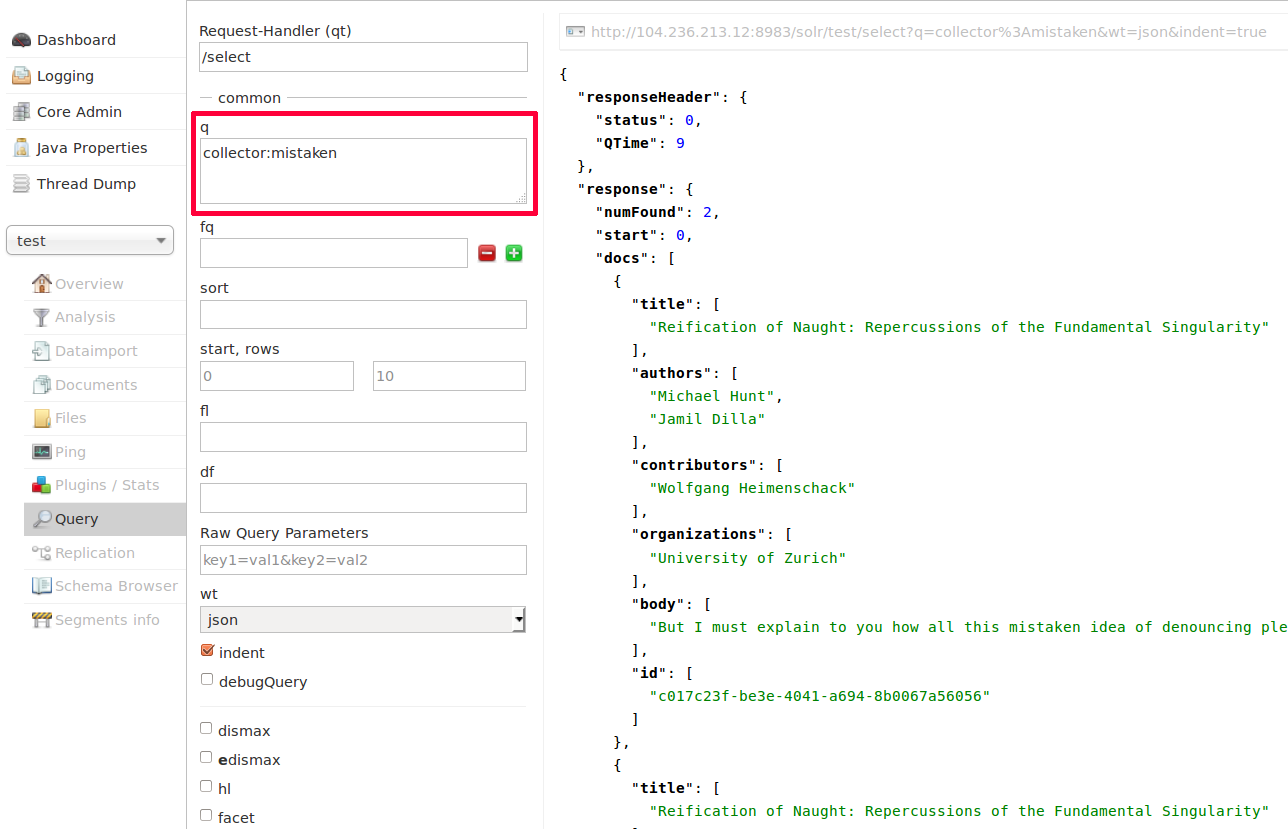Screen dimensions: 1288x829
Task: Click the sort input field
Action: (x=363, y=314)
